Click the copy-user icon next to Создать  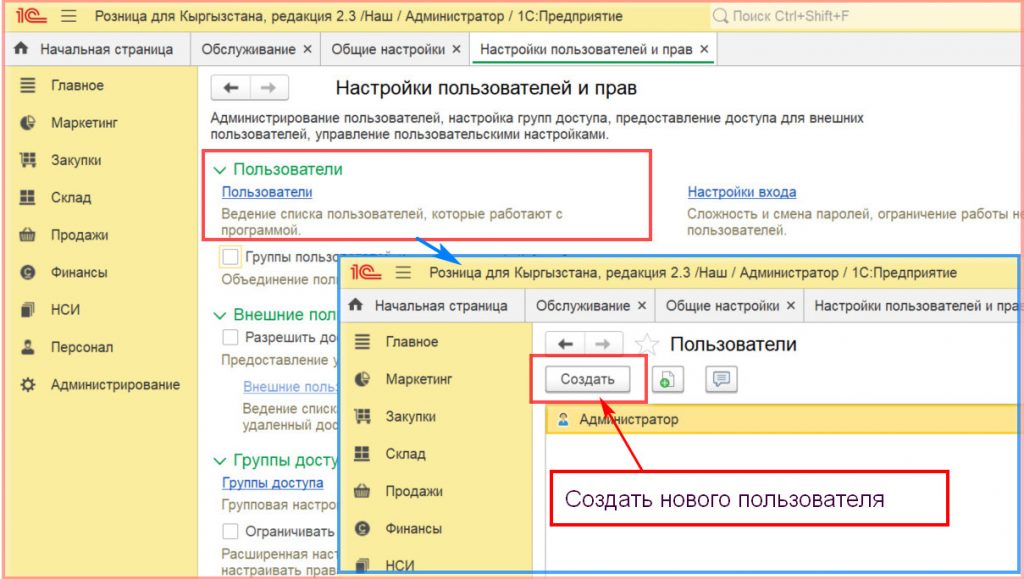[666, 380]
